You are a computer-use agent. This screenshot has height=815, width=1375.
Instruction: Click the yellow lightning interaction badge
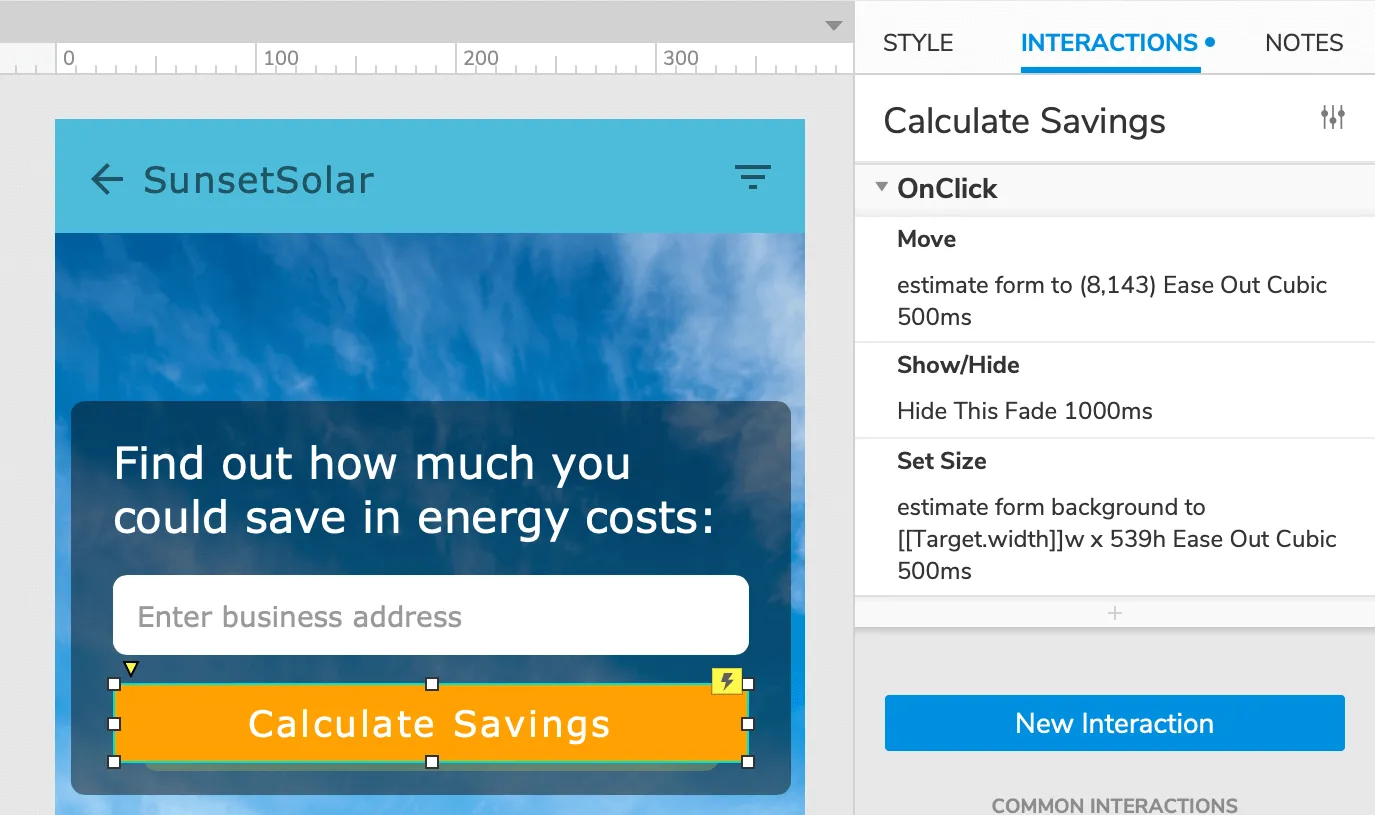click(x=727, y=682)
